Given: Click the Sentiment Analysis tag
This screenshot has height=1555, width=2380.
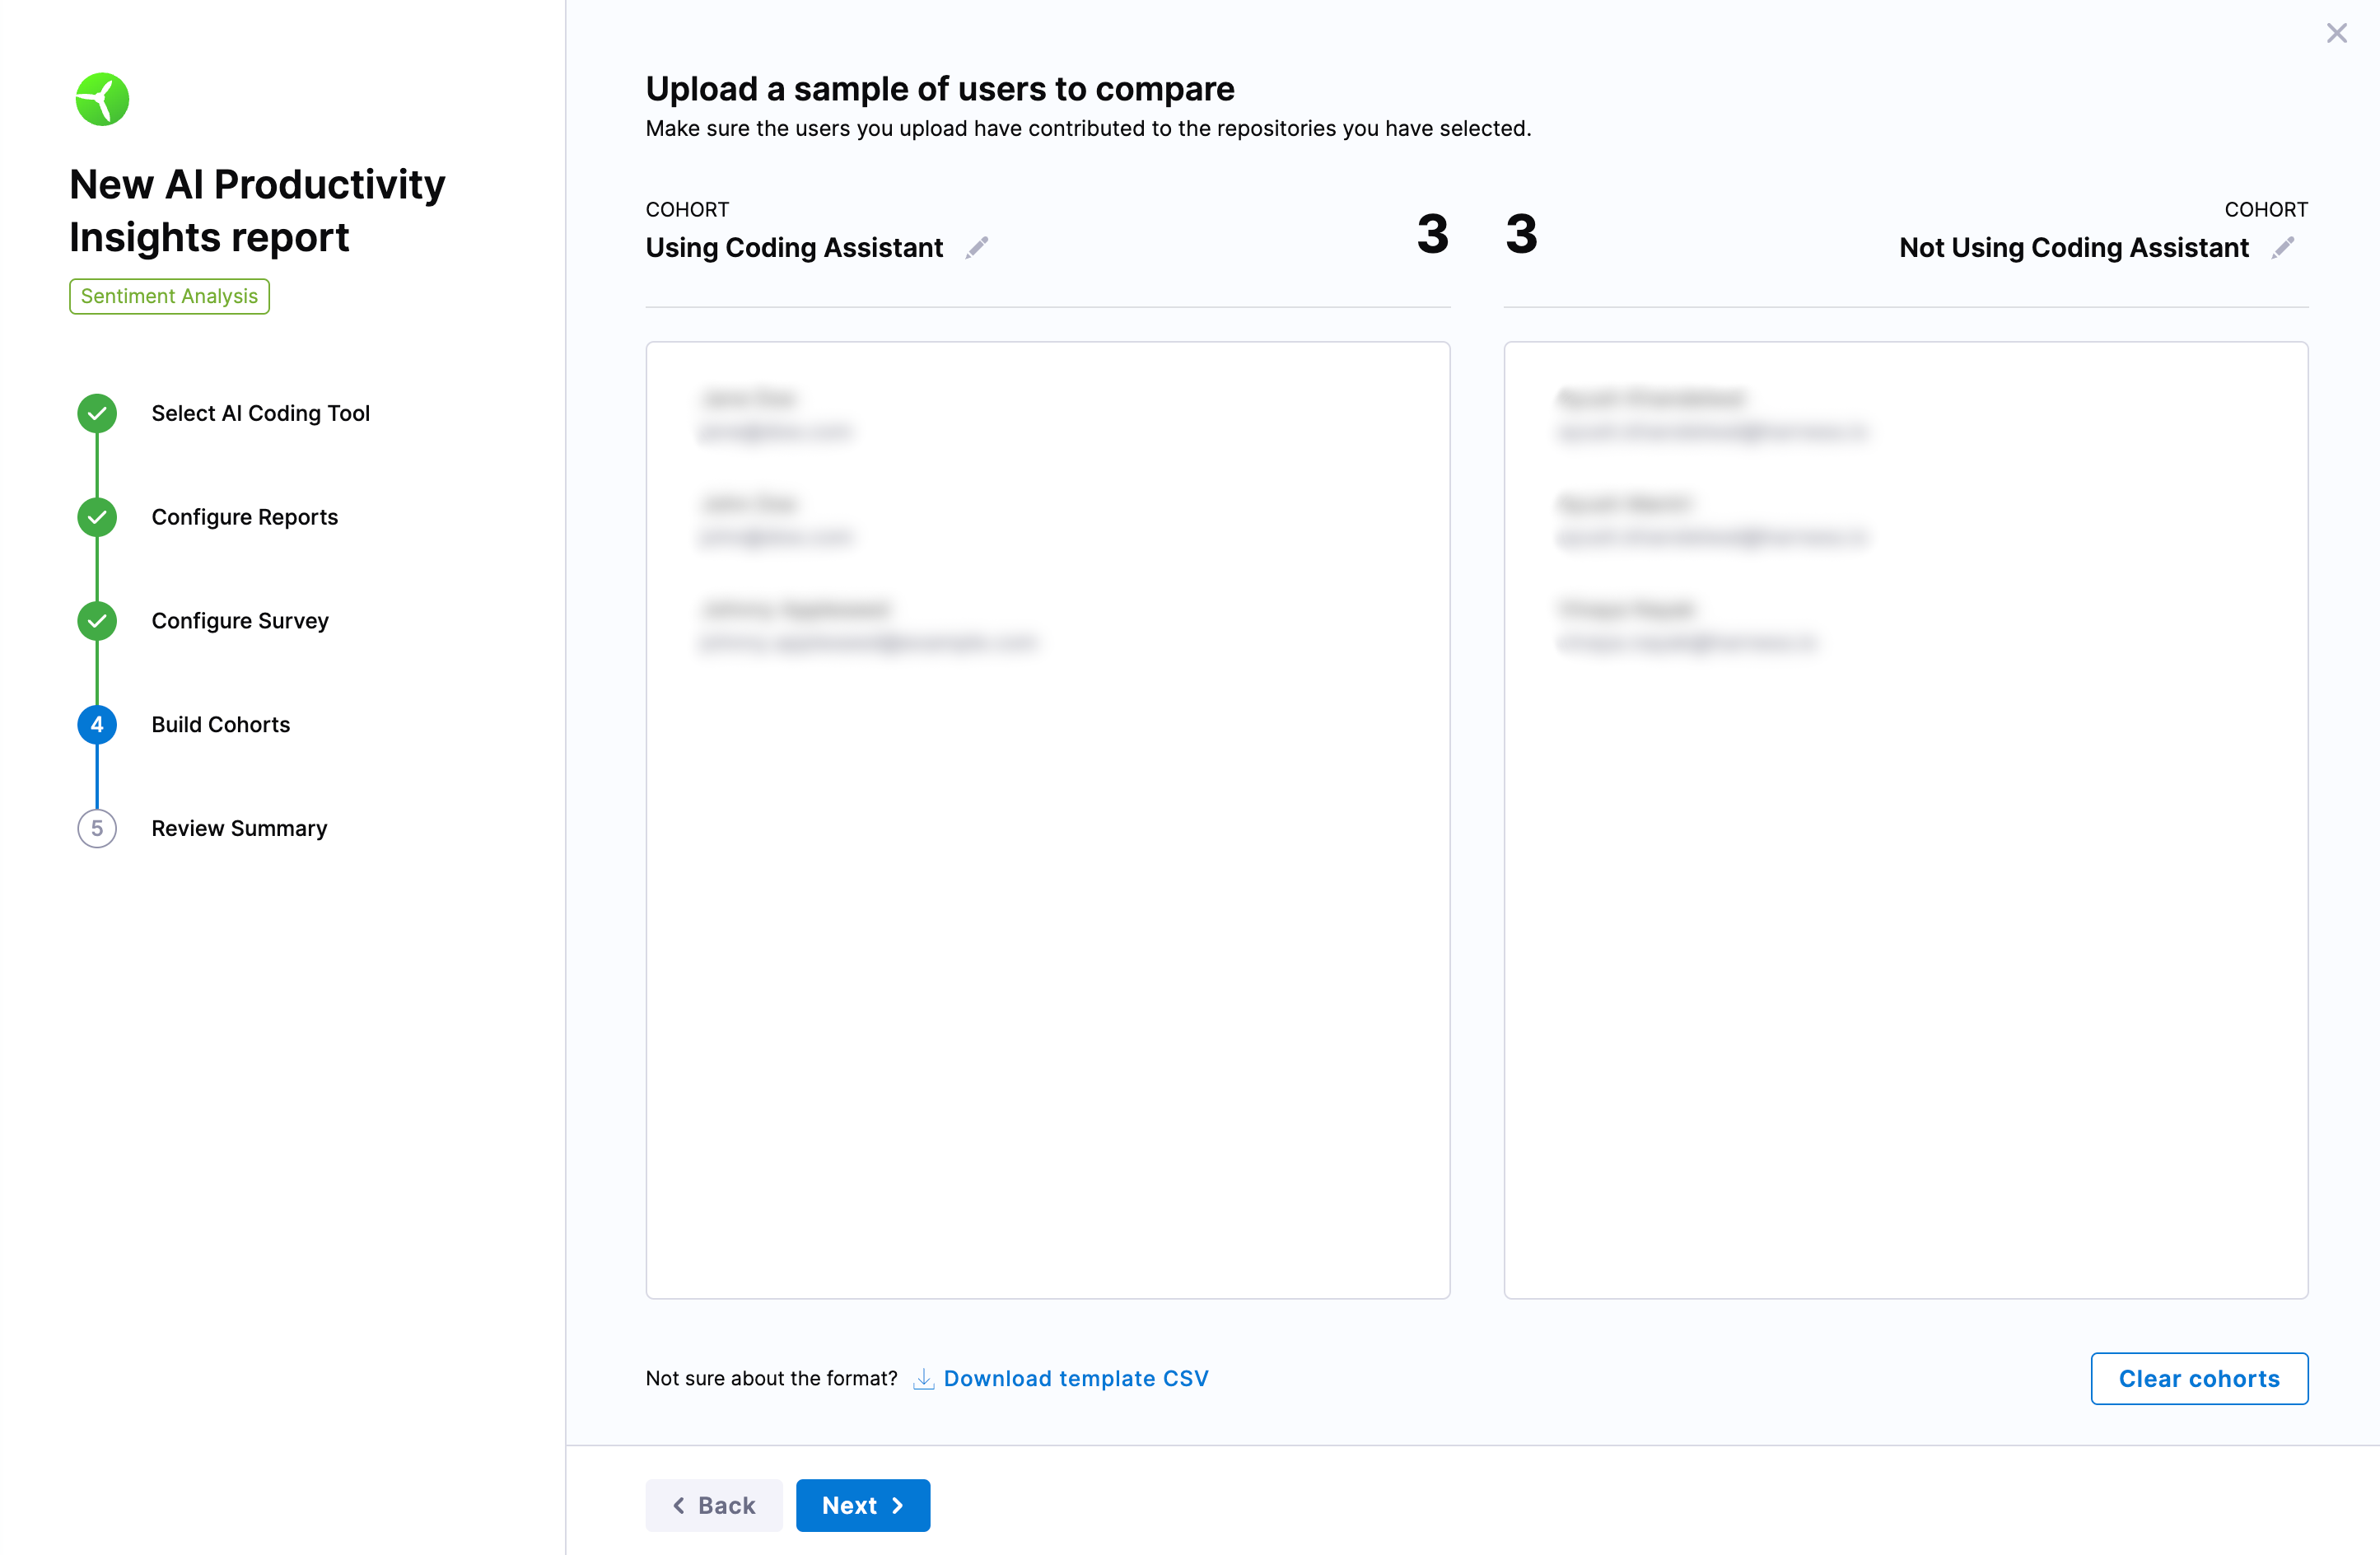Looking at the screenshot, I should 169,296.
